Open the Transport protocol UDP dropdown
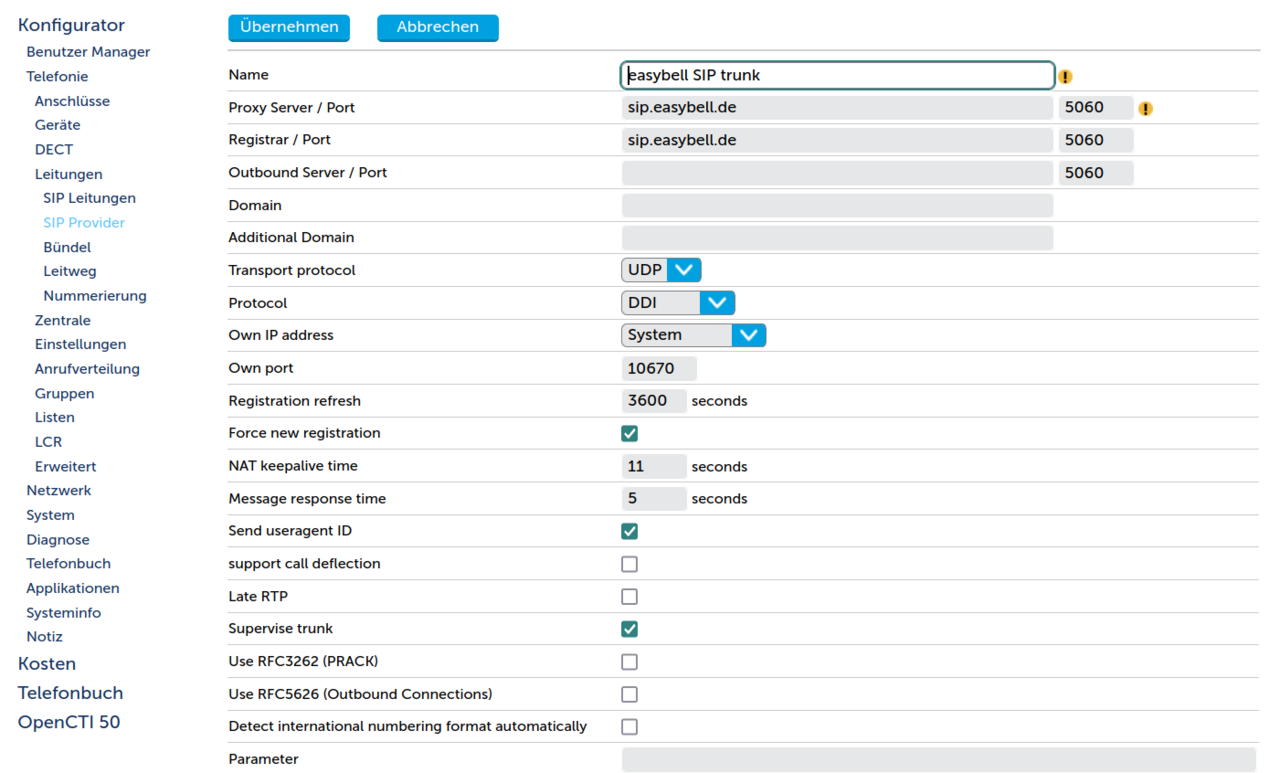1280x773 pixels. (x=661, y=270)
